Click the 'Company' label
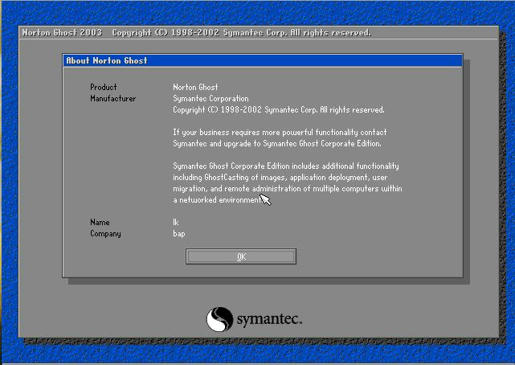The width and height of the screenshot is (515, 365). click(105, 234)
